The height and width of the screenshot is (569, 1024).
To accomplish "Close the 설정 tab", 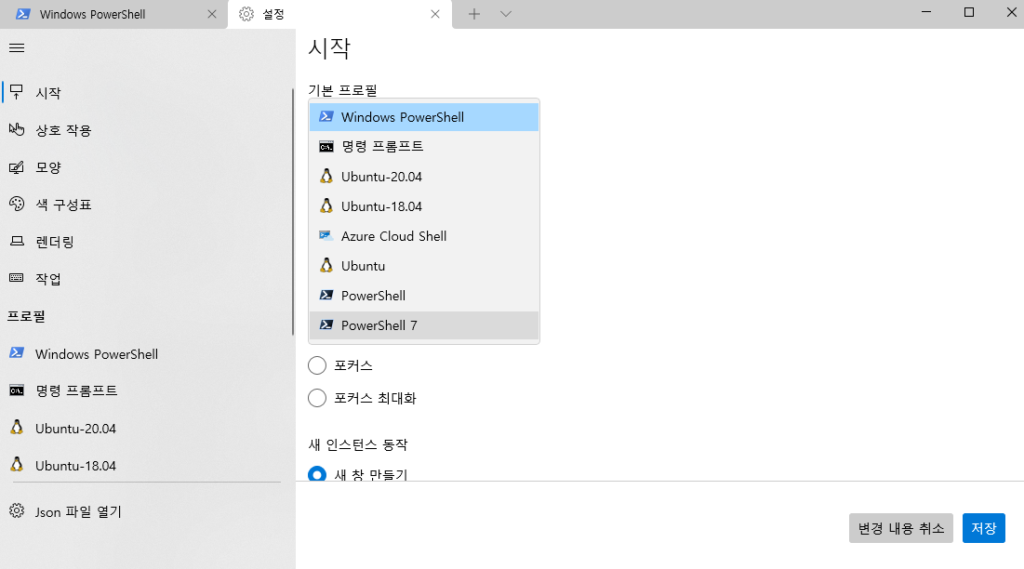I will [435, 14].
